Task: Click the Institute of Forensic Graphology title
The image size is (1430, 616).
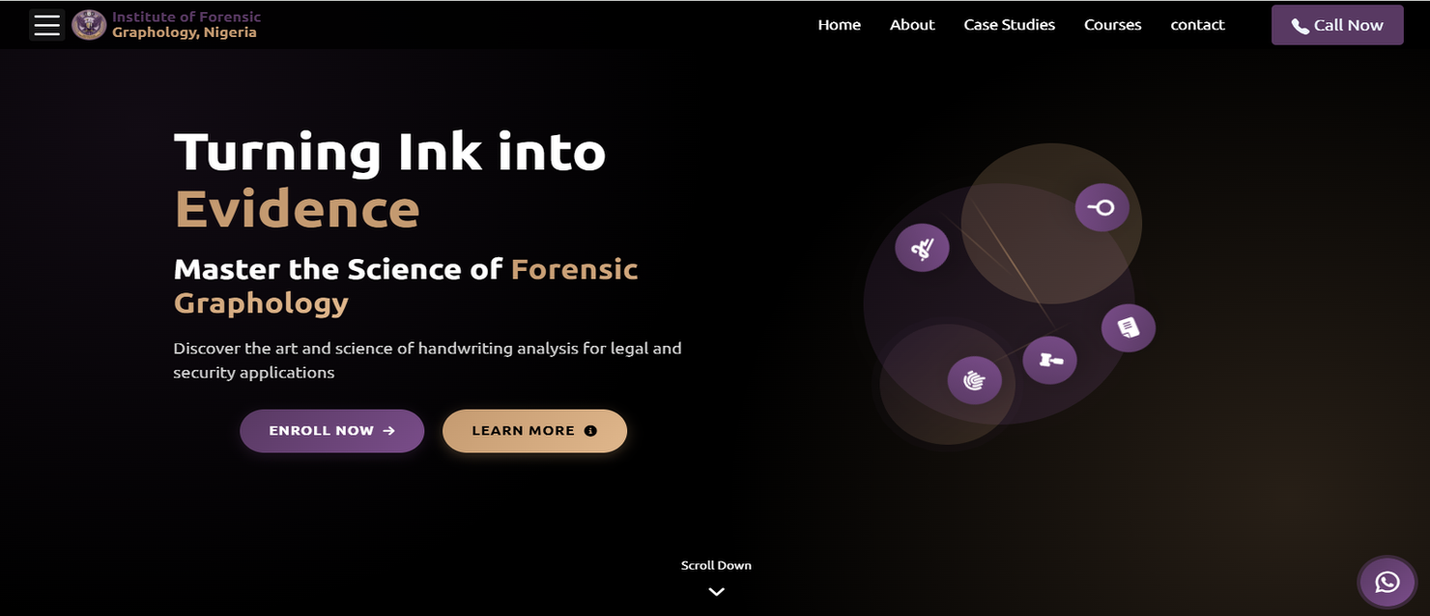Action: click(186, 25)
